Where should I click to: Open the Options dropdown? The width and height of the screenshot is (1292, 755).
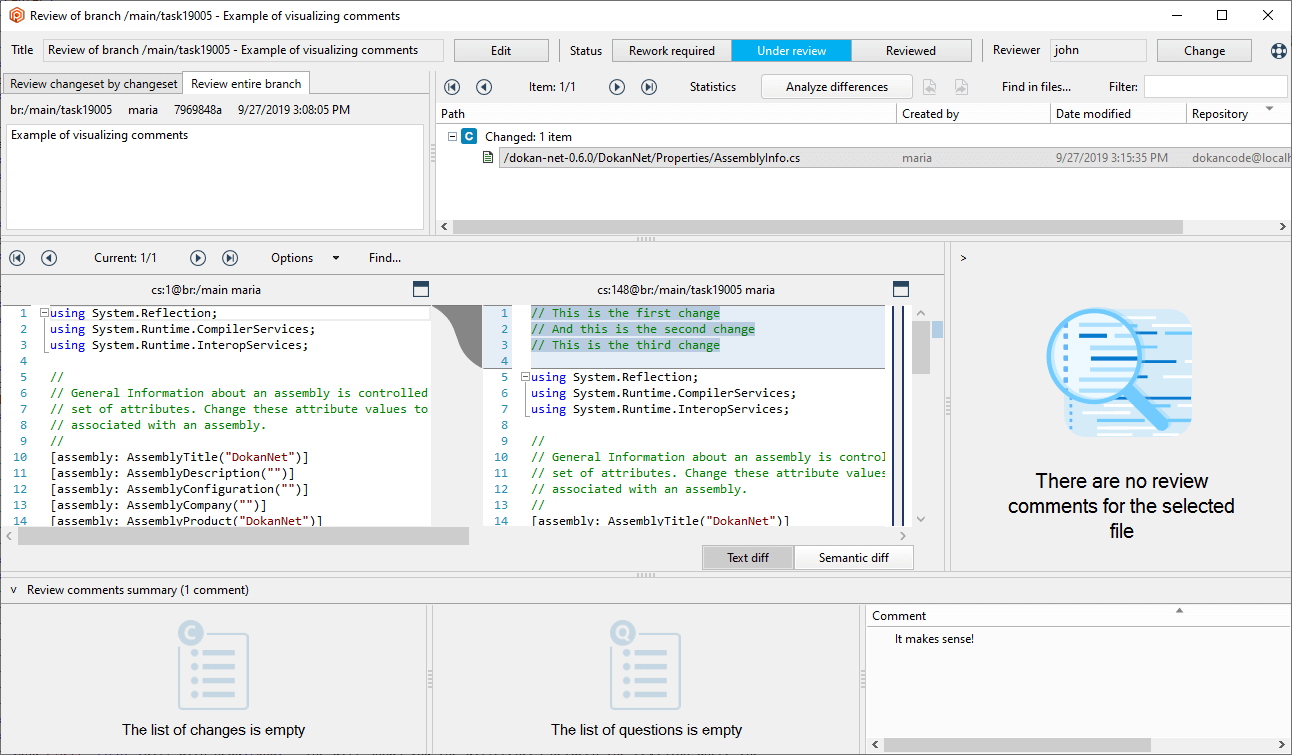[304, 258]
